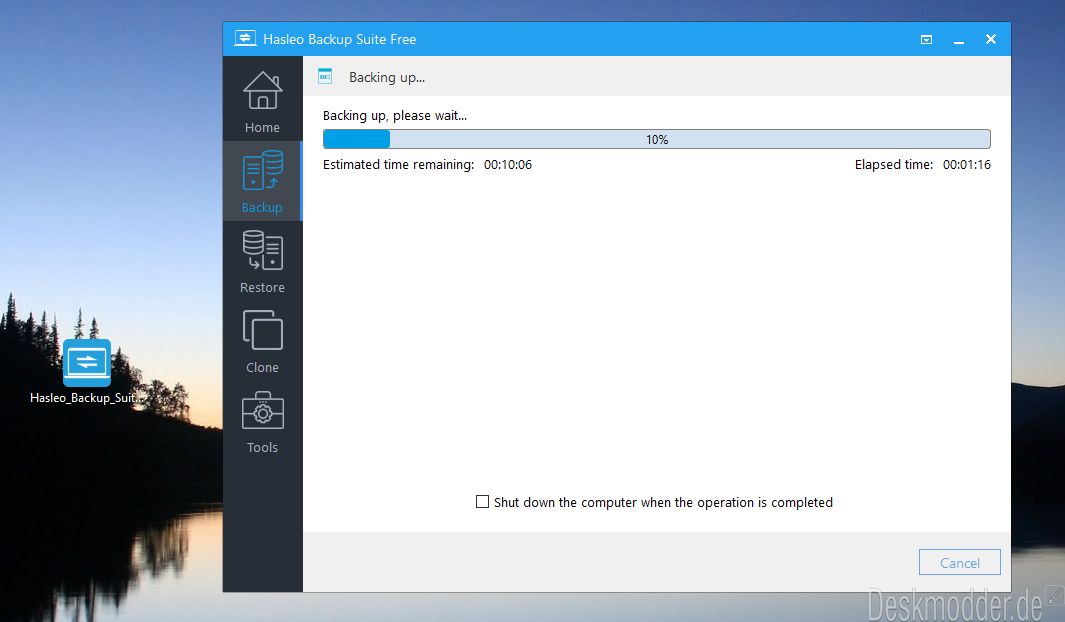Select the Hasleo_Backup_Suite desktop shortcut
This screenshot has height=622, width=1065.
(x=86, y=371)
